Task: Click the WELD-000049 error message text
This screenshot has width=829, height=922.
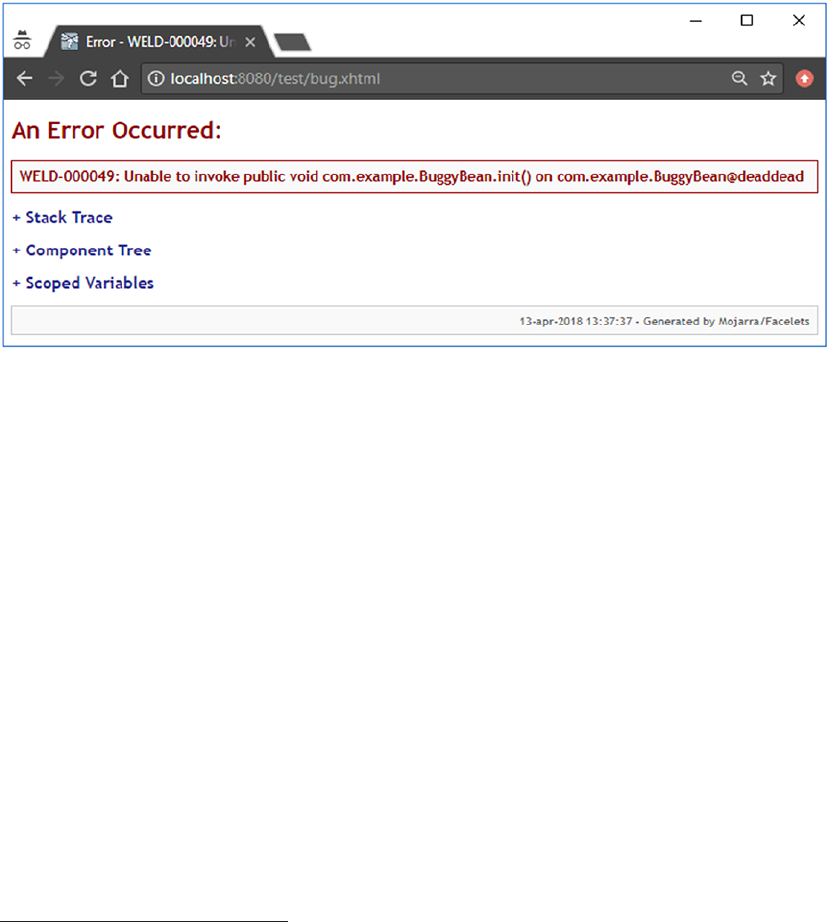Action: point(412,176)
